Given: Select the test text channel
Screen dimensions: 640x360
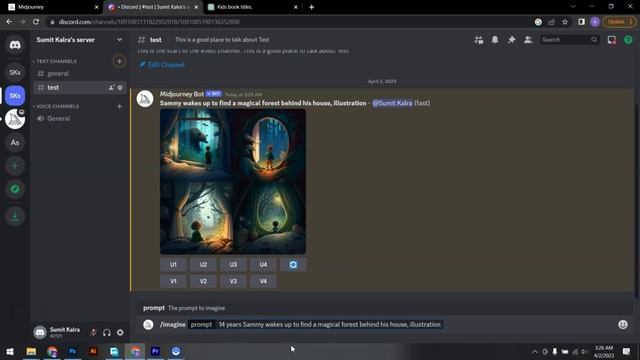Looking at the screenshot, I should [80, 87].
